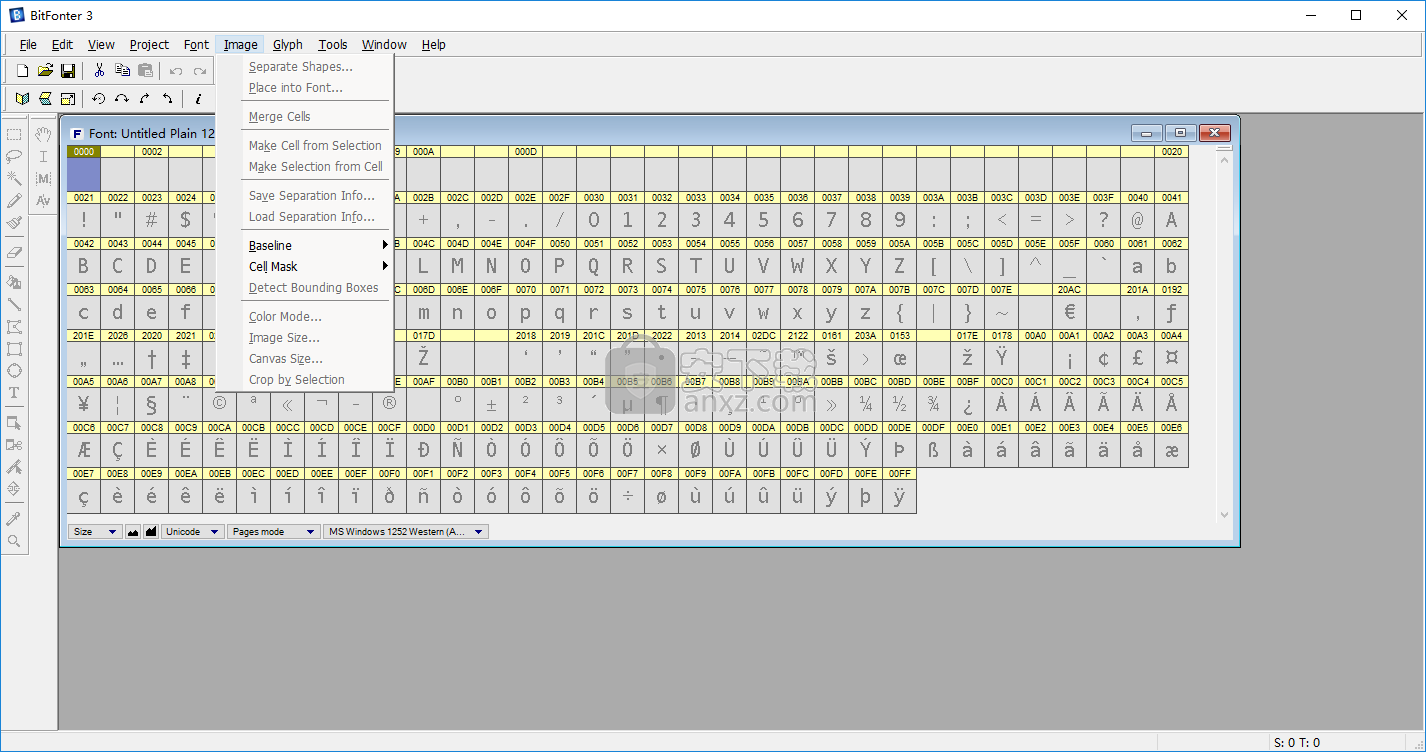Expand the Baseline submenu

(x=317, y=246)
